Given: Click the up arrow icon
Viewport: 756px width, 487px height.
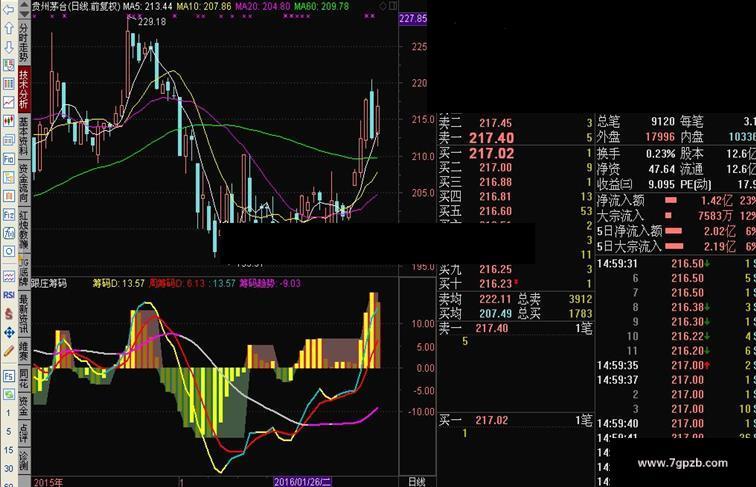Looking at the screenshot, I should click(x=9, y=28).
